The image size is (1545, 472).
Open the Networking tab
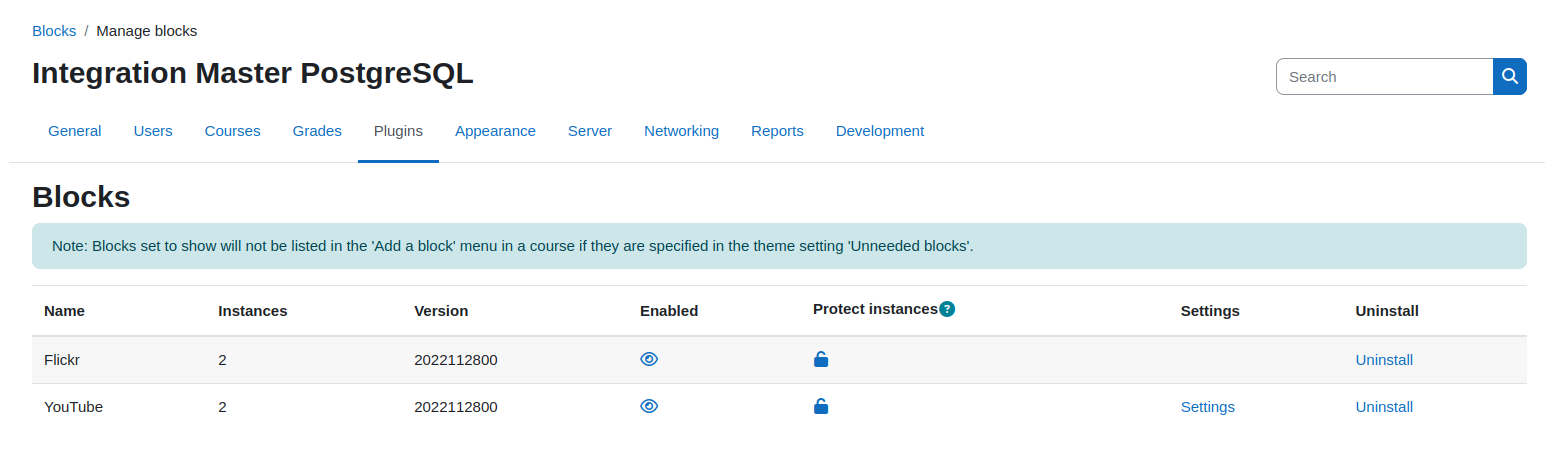pyautogui.click(x=681, y=131)
